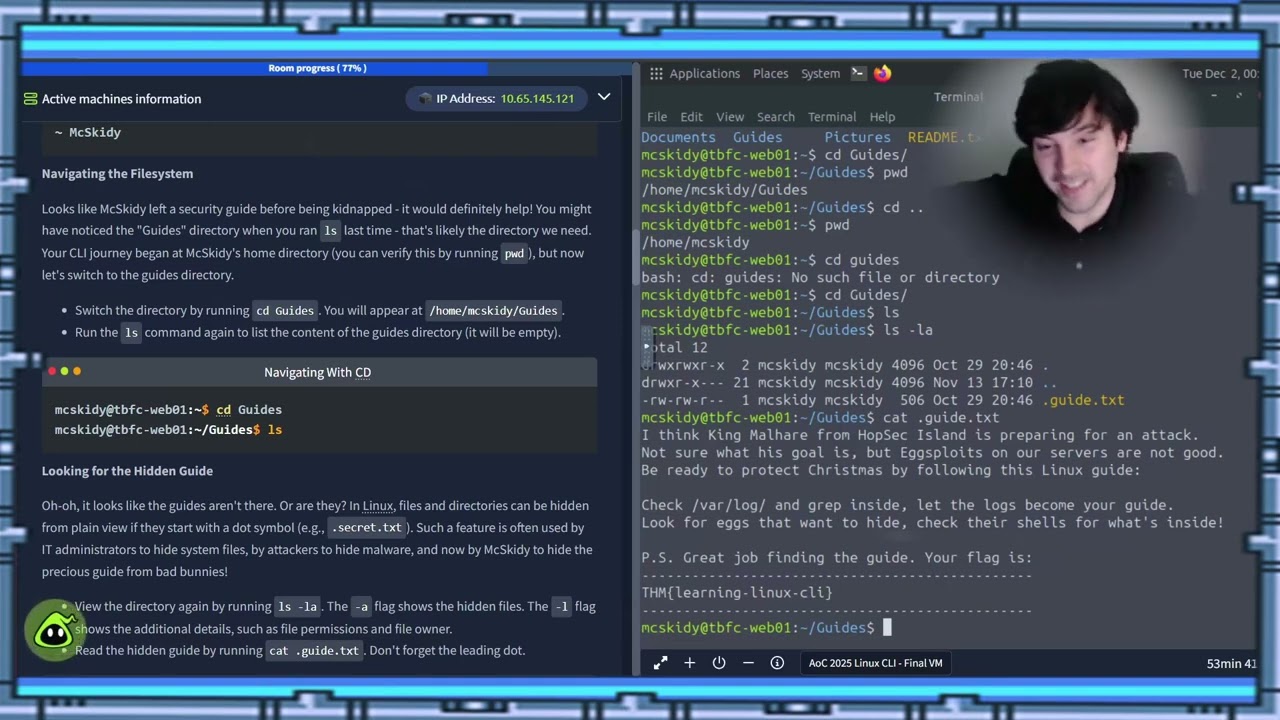Viewport: 1280px width, 720px height.
Task: Click the THM{learning-linux-cli} flag text
Action: [x=737, y=593]
